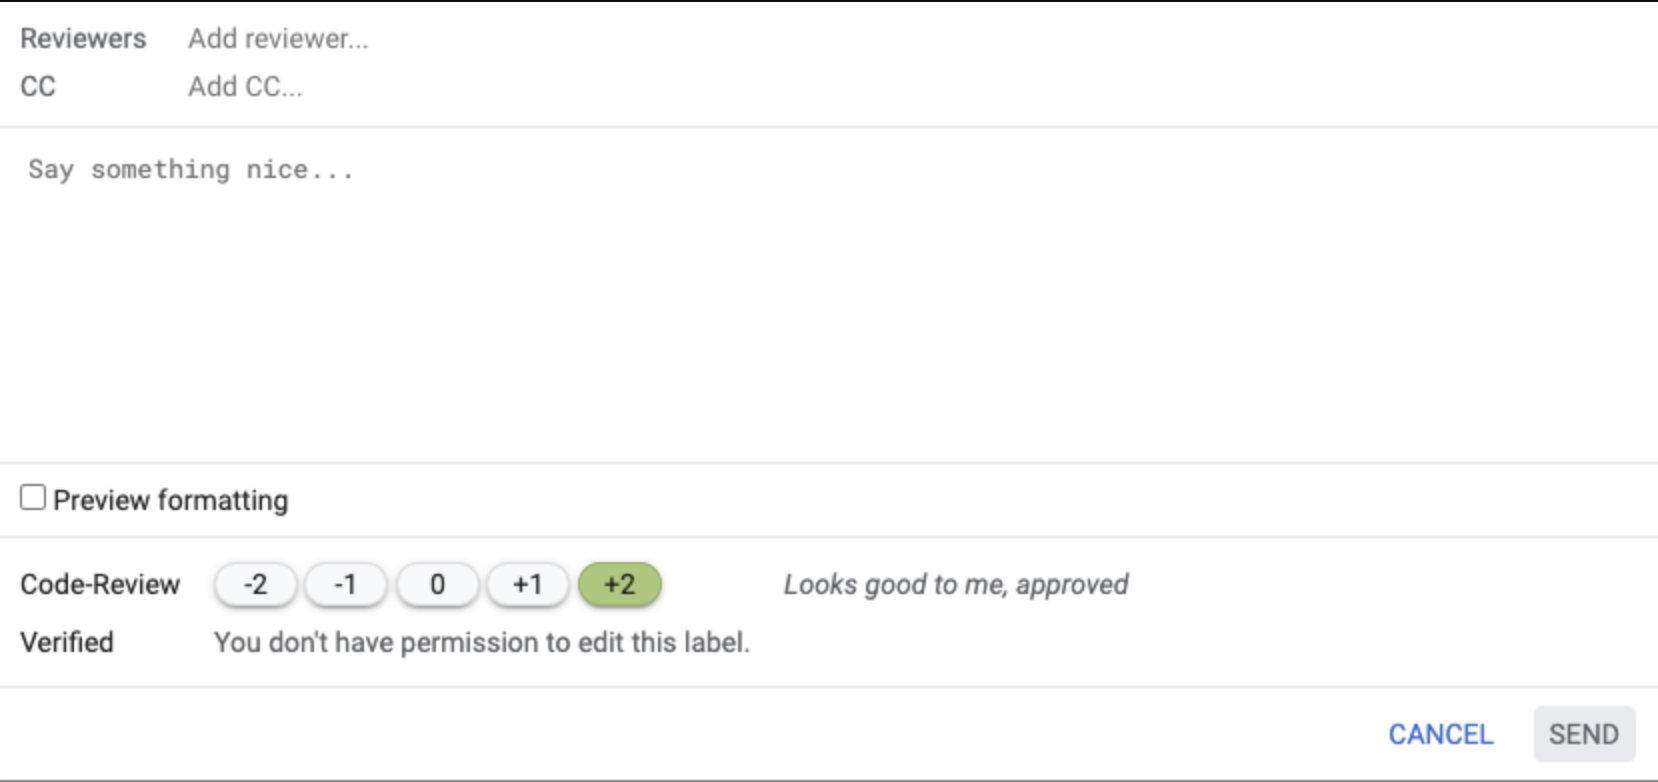Click the Looks good to me, approved text
The height and width of the screenshot is (782, 1658).
[x=955, y=584]
